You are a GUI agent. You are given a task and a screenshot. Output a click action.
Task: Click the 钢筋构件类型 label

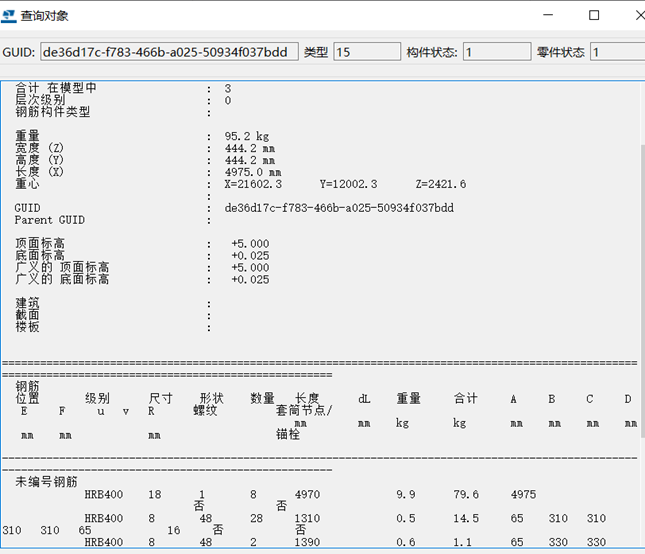pos(53,112)
